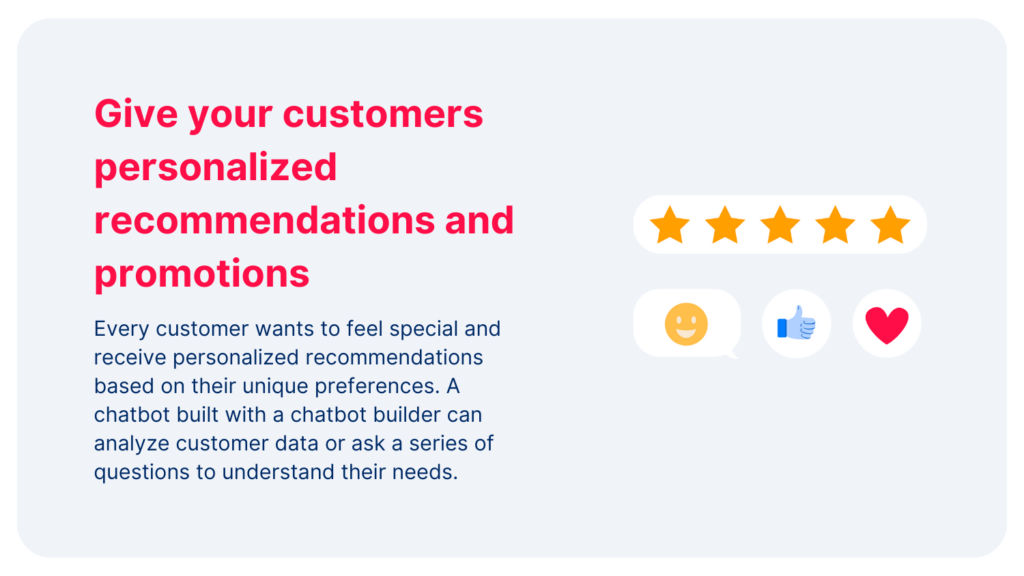Select the red heading word 'promotions'
This screenshot has width=1024, height=576.
tap(202, 272)
